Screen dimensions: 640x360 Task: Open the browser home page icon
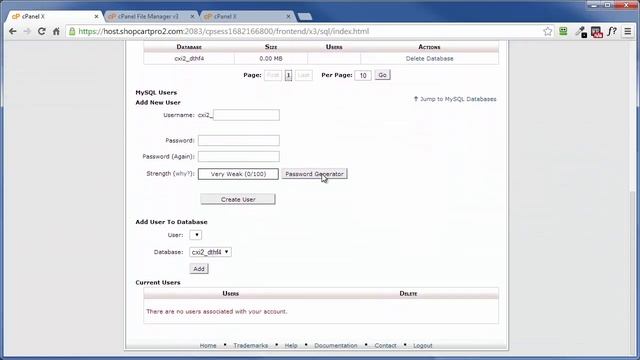coord(56,31)
